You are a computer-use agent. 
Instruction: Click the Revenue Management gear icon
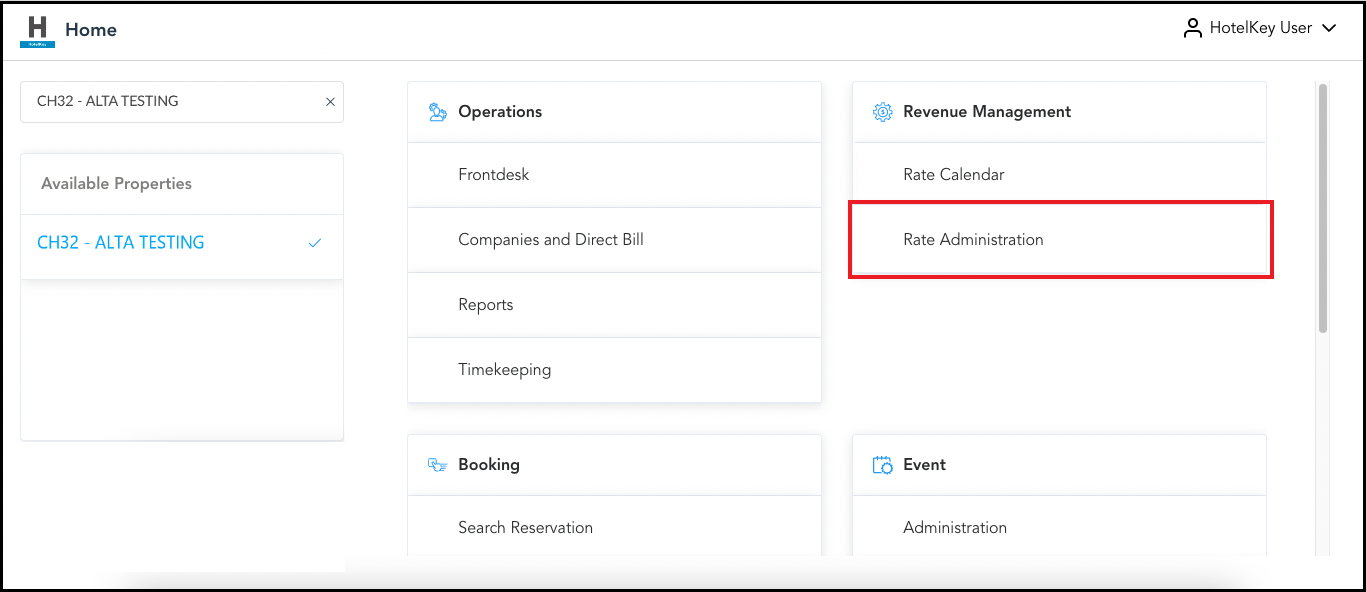click(882, 111)
